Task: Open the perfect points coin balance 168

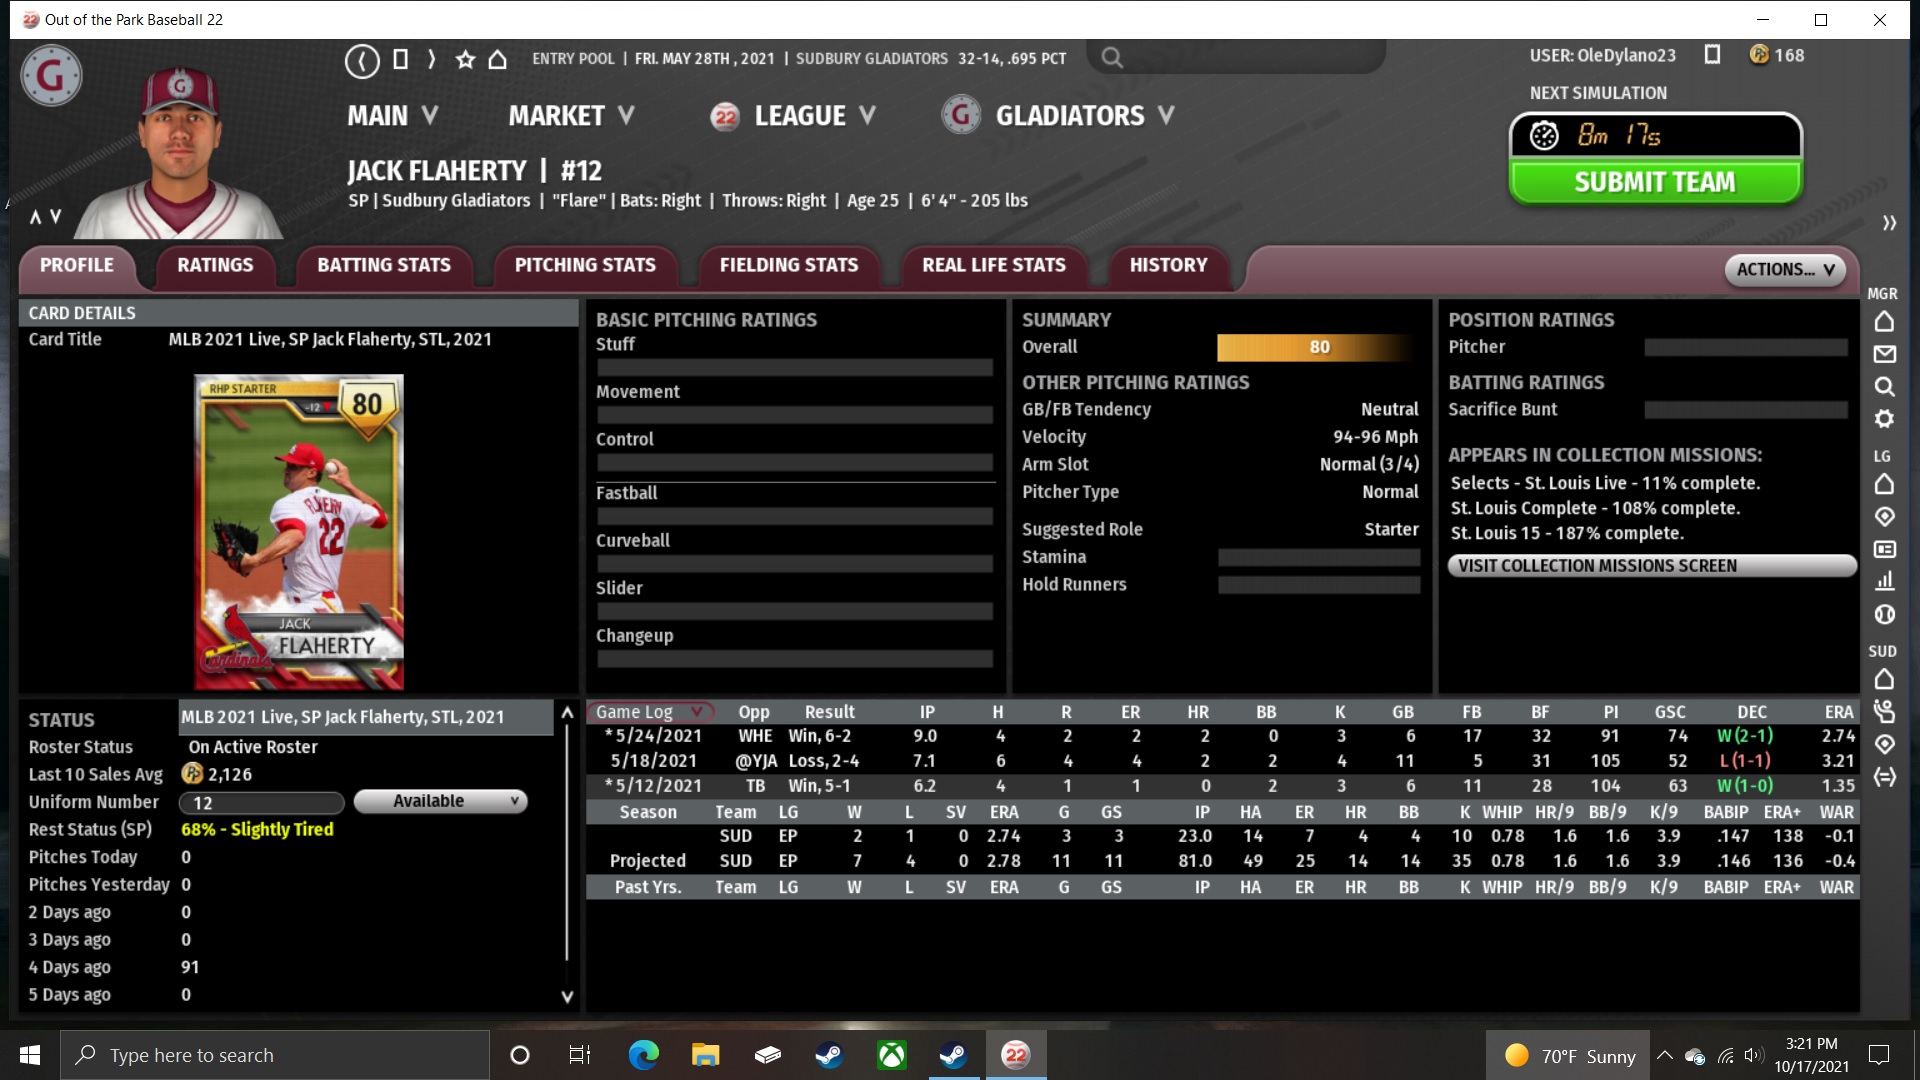Action: click(x=1777, y=55)
